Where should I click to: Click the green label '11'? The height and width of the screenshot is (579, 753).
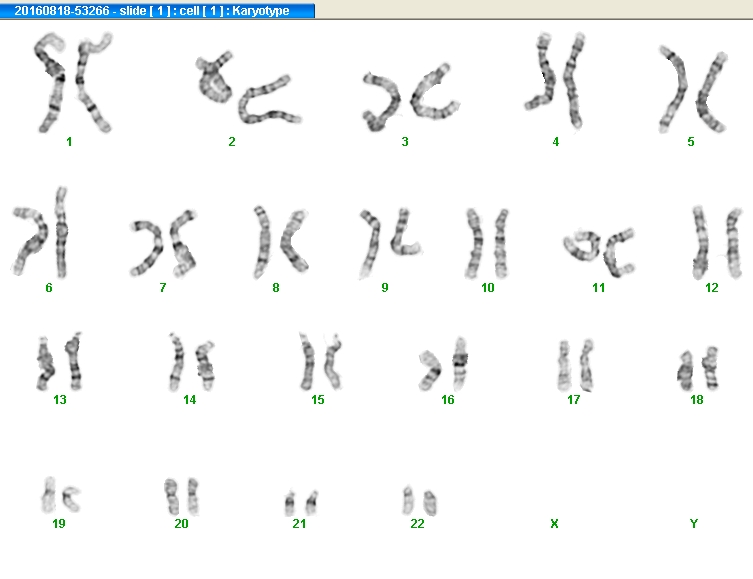(598, 288)
